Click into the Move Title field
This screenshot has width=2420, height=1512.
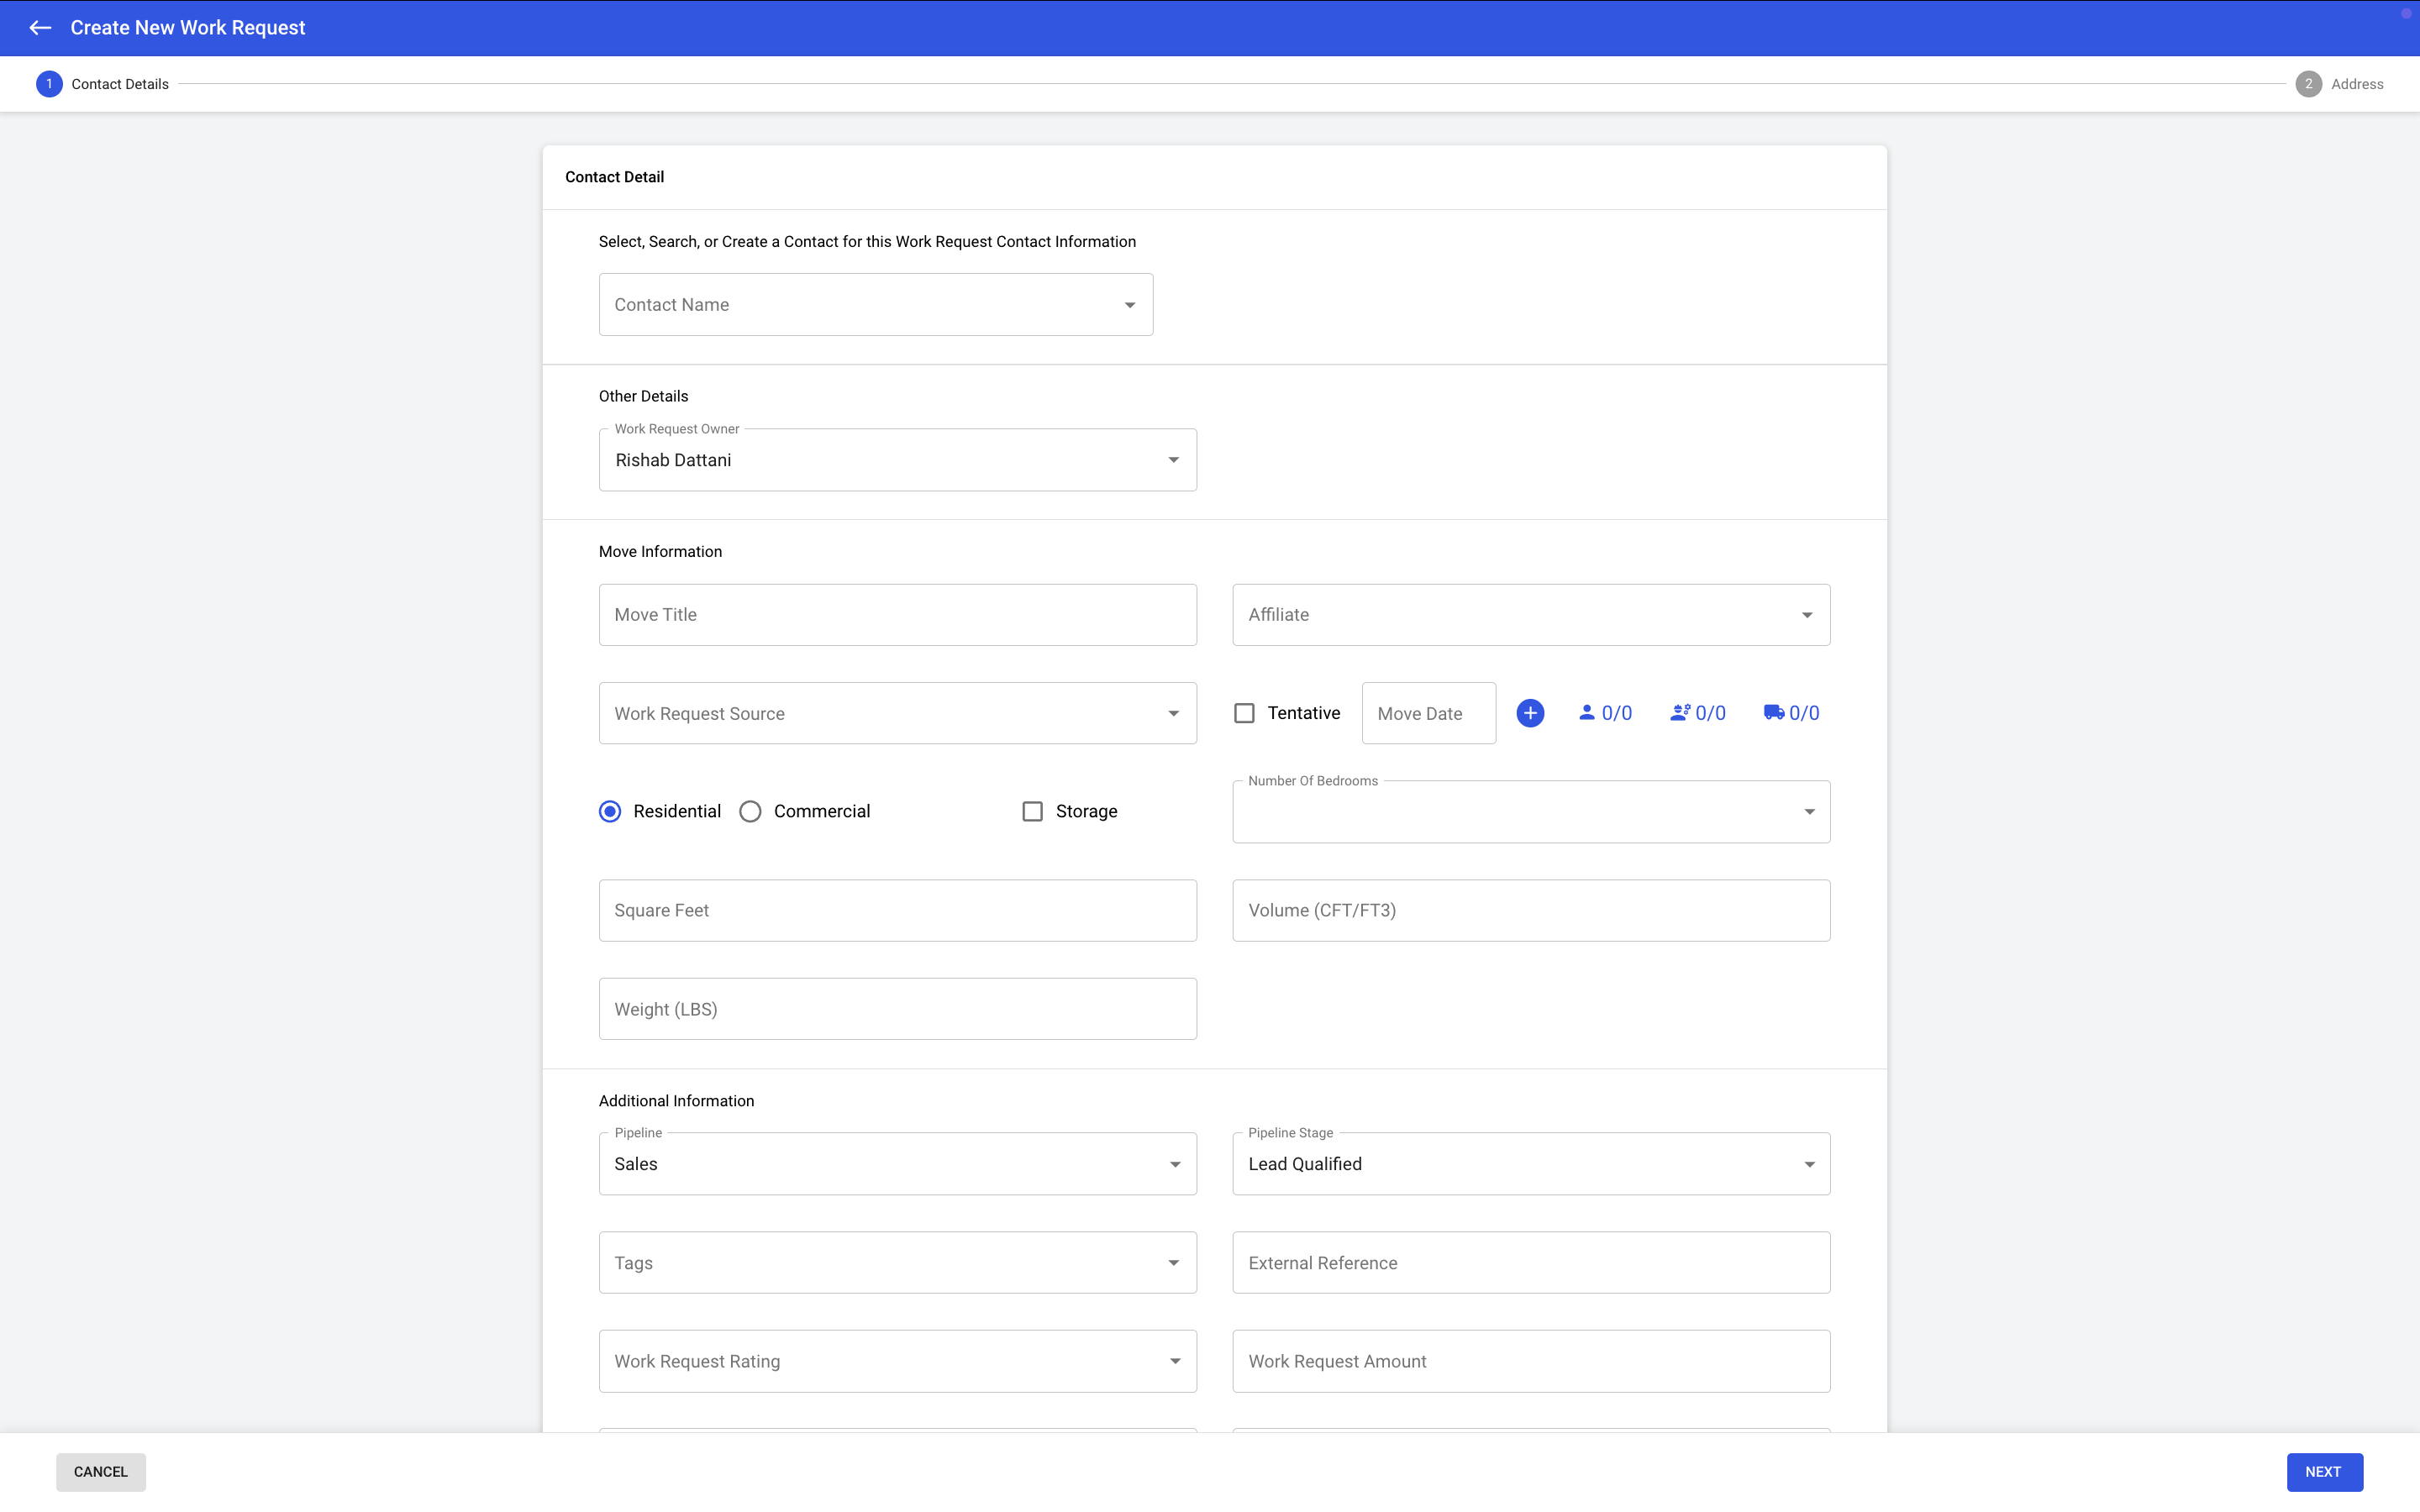pos(897,615)
